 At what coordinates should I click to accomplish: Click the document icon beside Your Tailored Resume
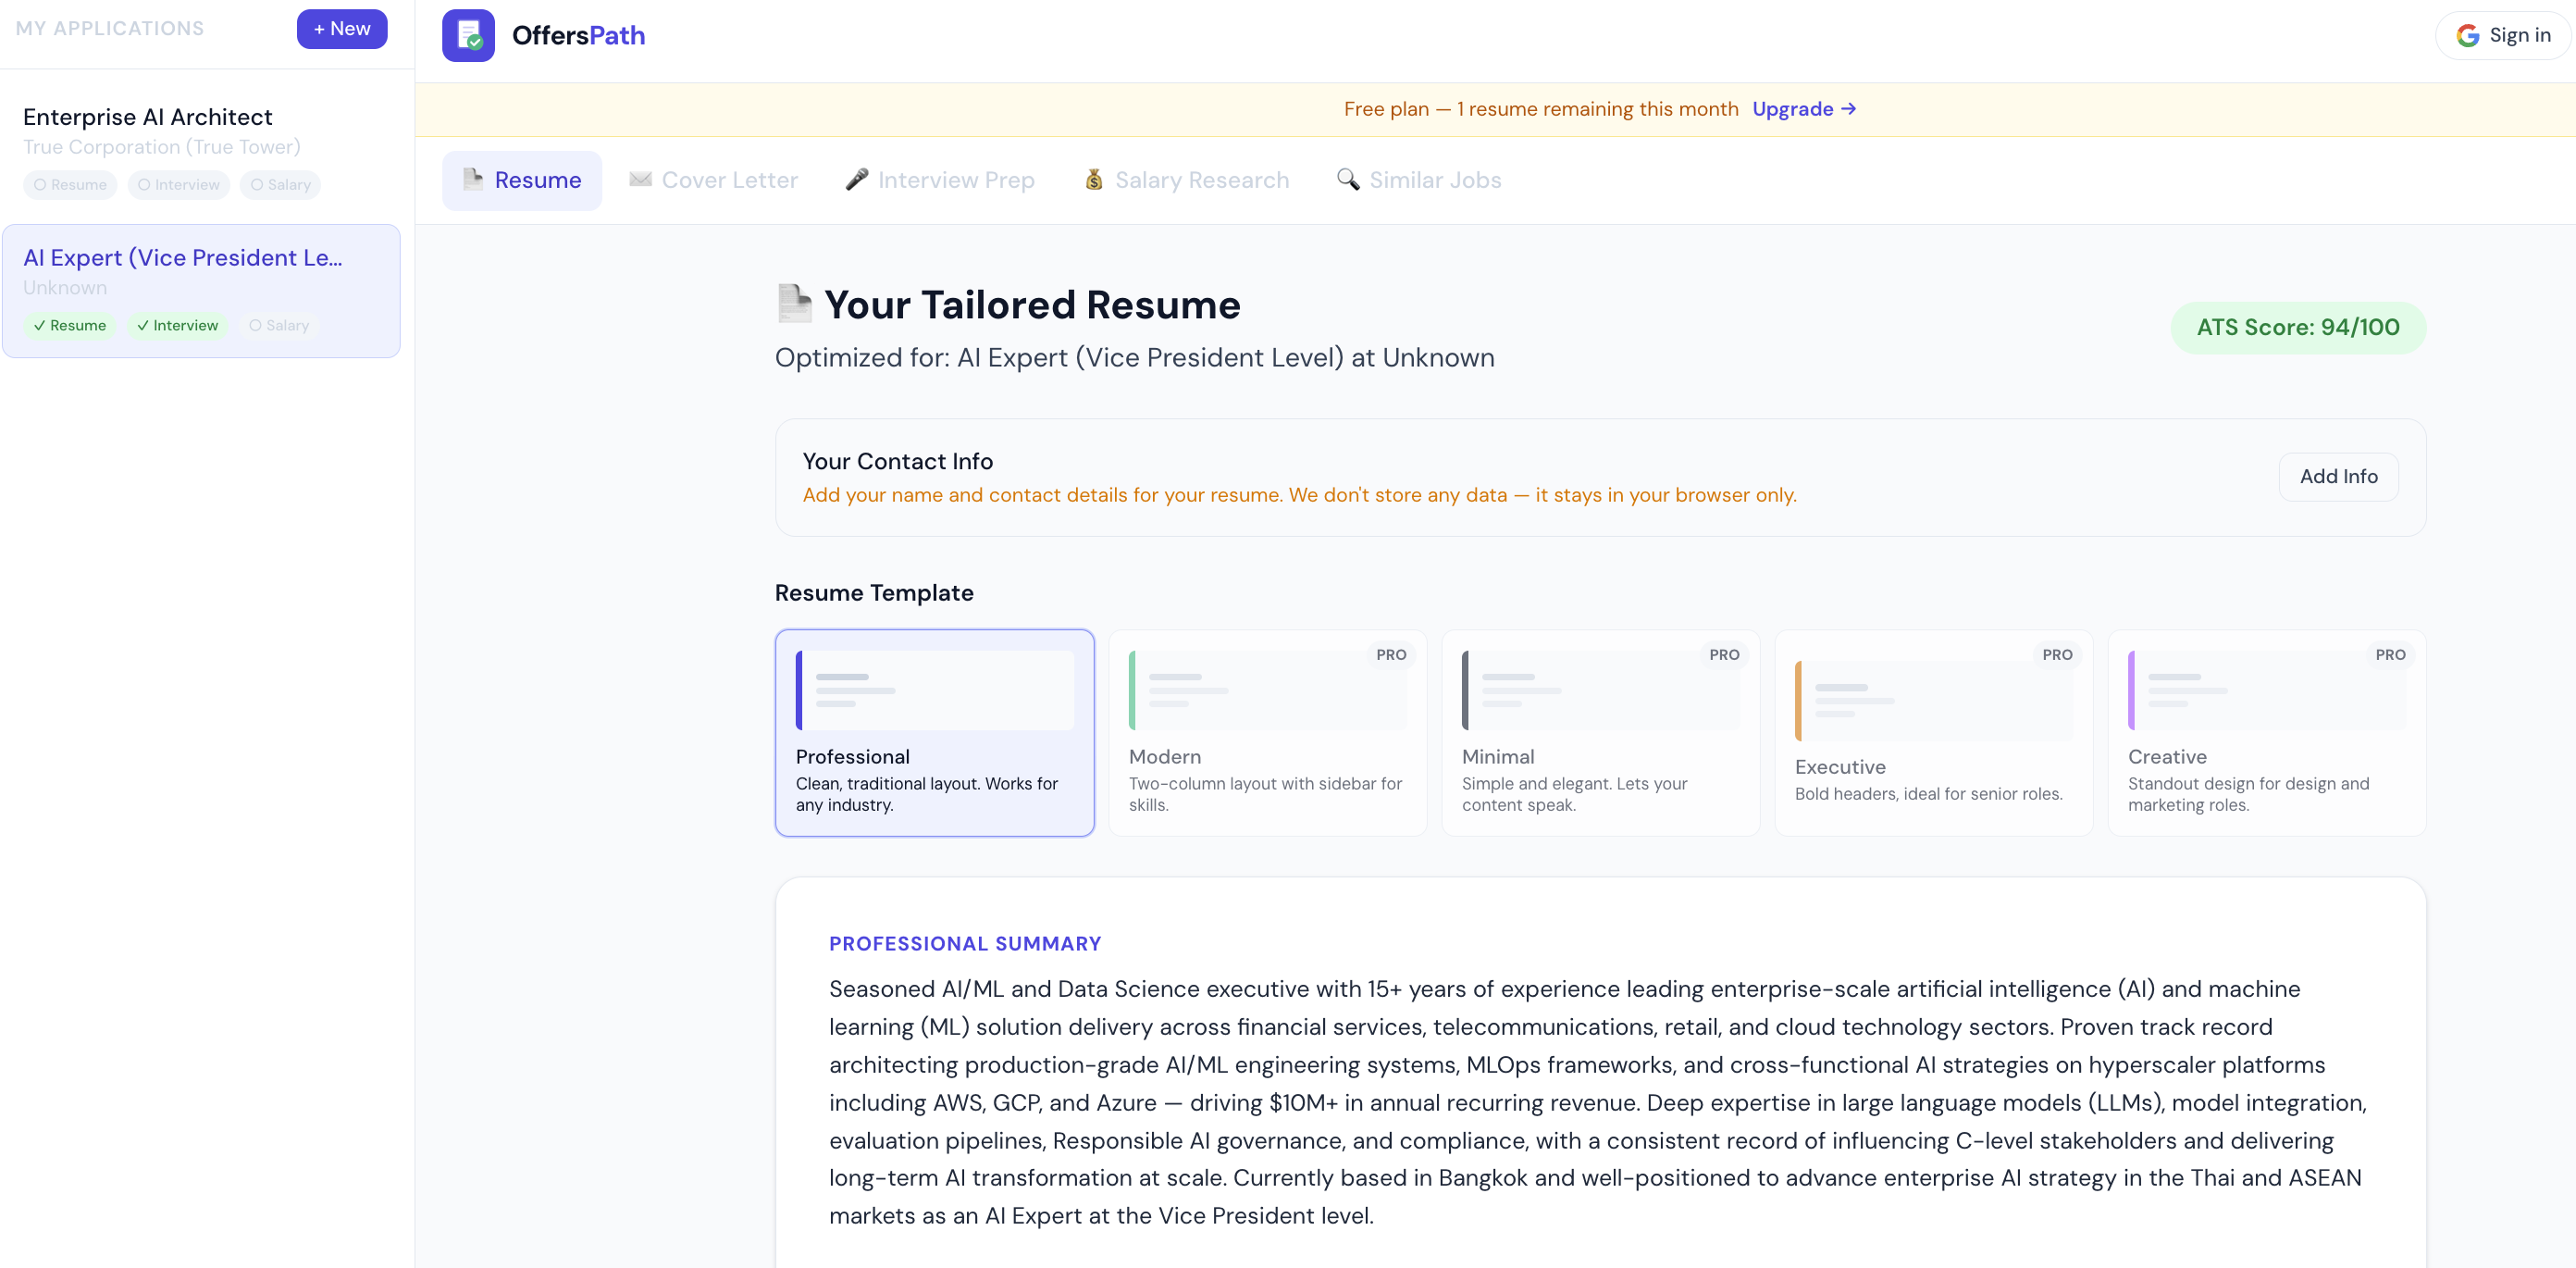click(x=794, y=304)
